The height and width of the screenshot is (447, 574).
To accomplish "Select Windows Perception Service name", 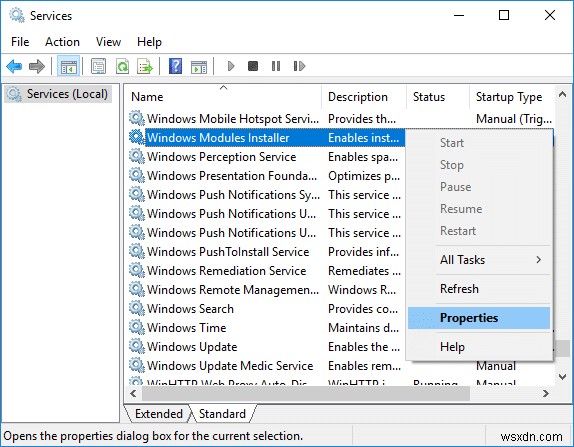I will tap(221, 157).
